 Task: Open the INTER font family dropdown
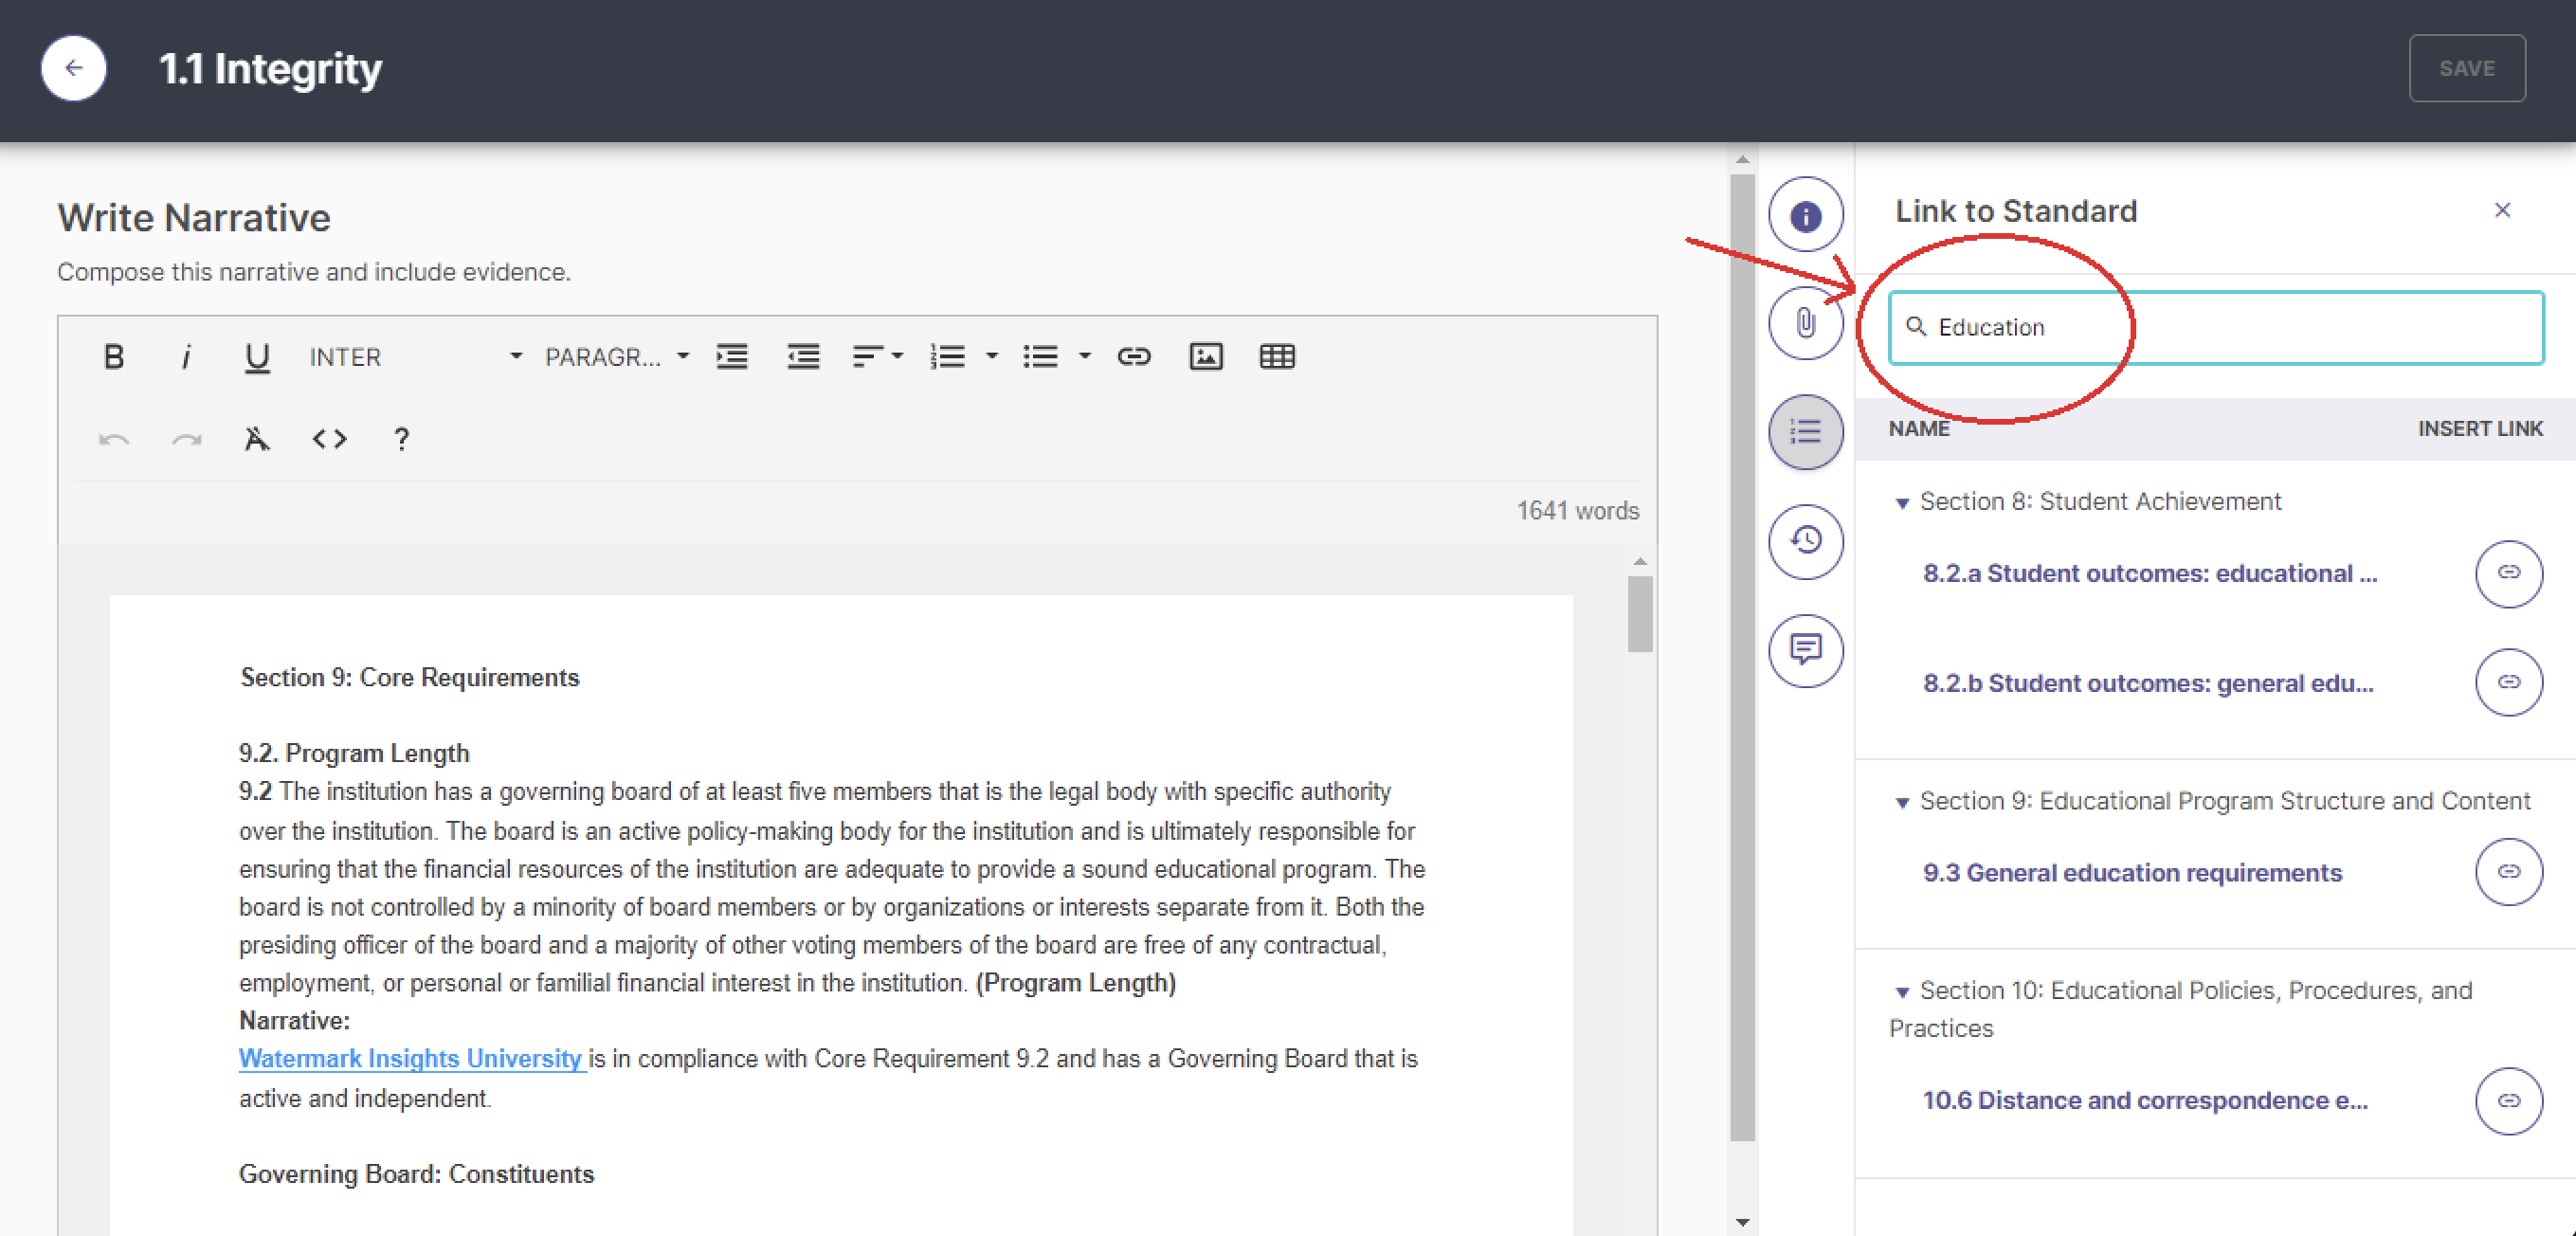415,357
